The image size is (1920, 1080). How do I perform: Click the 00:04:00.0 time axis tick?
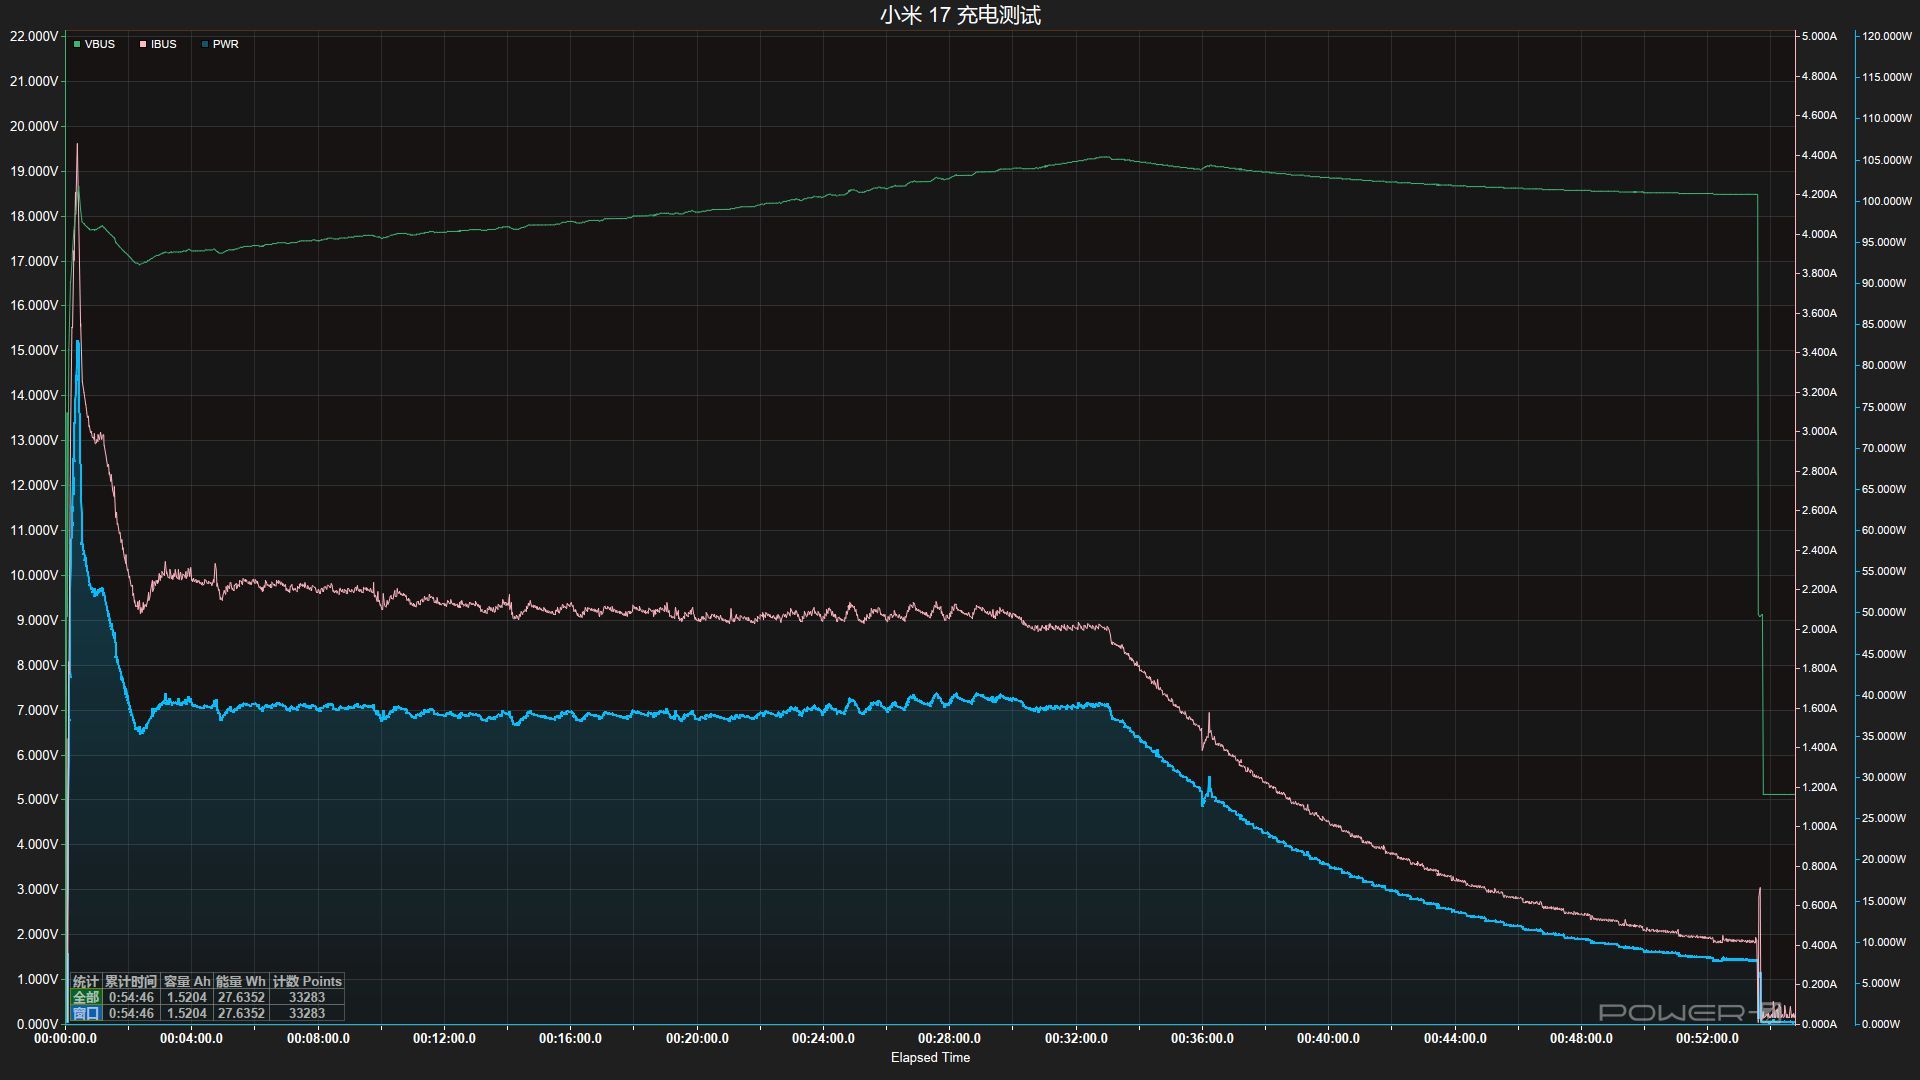tap(191, 1038)
